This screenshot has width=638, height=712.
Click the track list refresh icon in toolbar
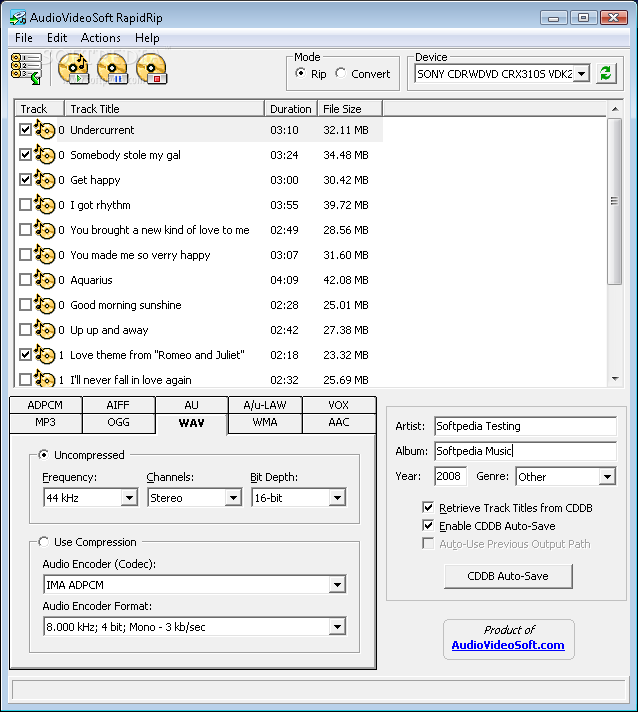click(26, 69)
